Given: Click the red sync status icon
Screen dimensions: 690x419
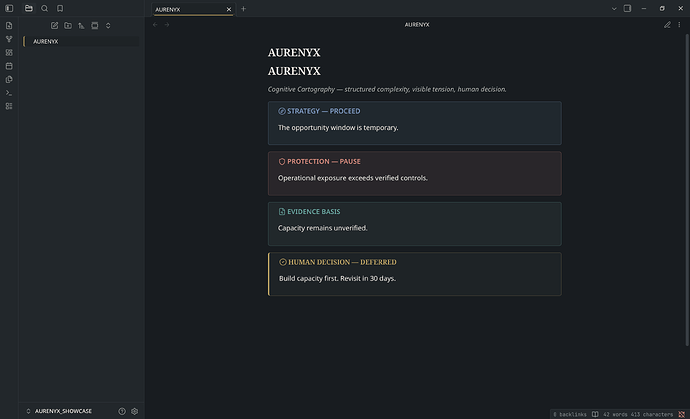Looking at the screenshot, I should [x=682, y=414].
